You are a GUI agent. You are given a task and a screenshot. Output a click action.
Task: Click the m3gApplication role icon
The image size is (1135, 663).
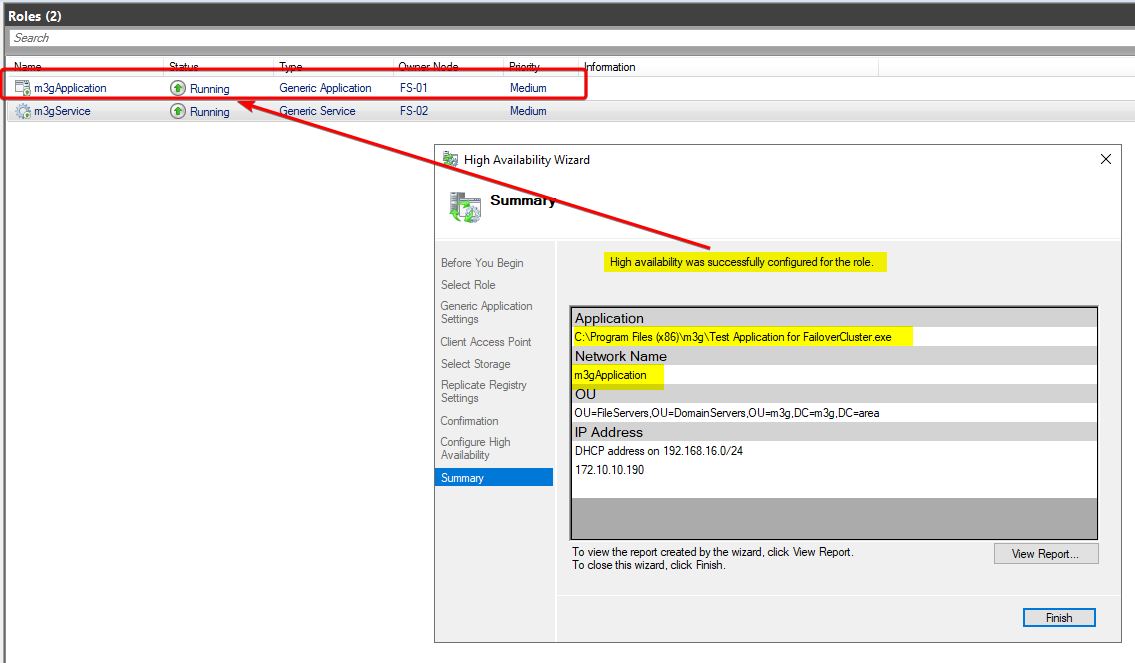[x=22, y=88]
